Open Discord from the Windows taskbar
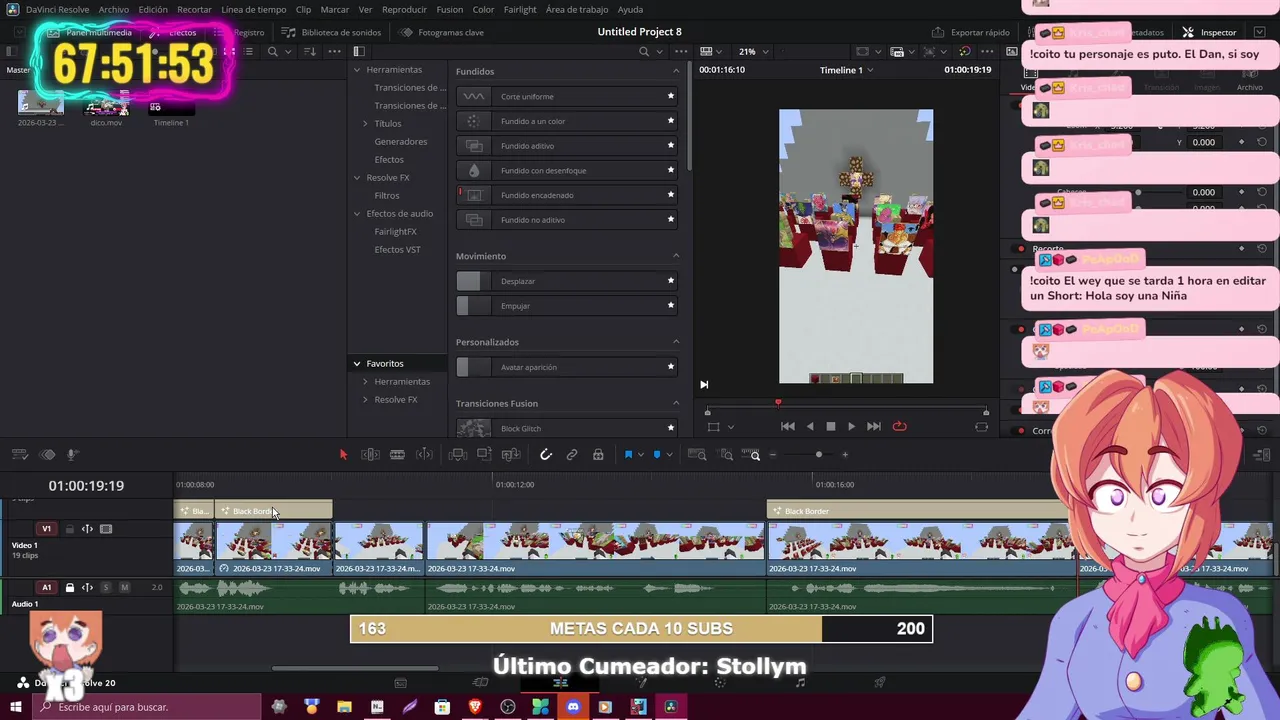The width and height of the screenshot is (1280, 720). [572, 707]
